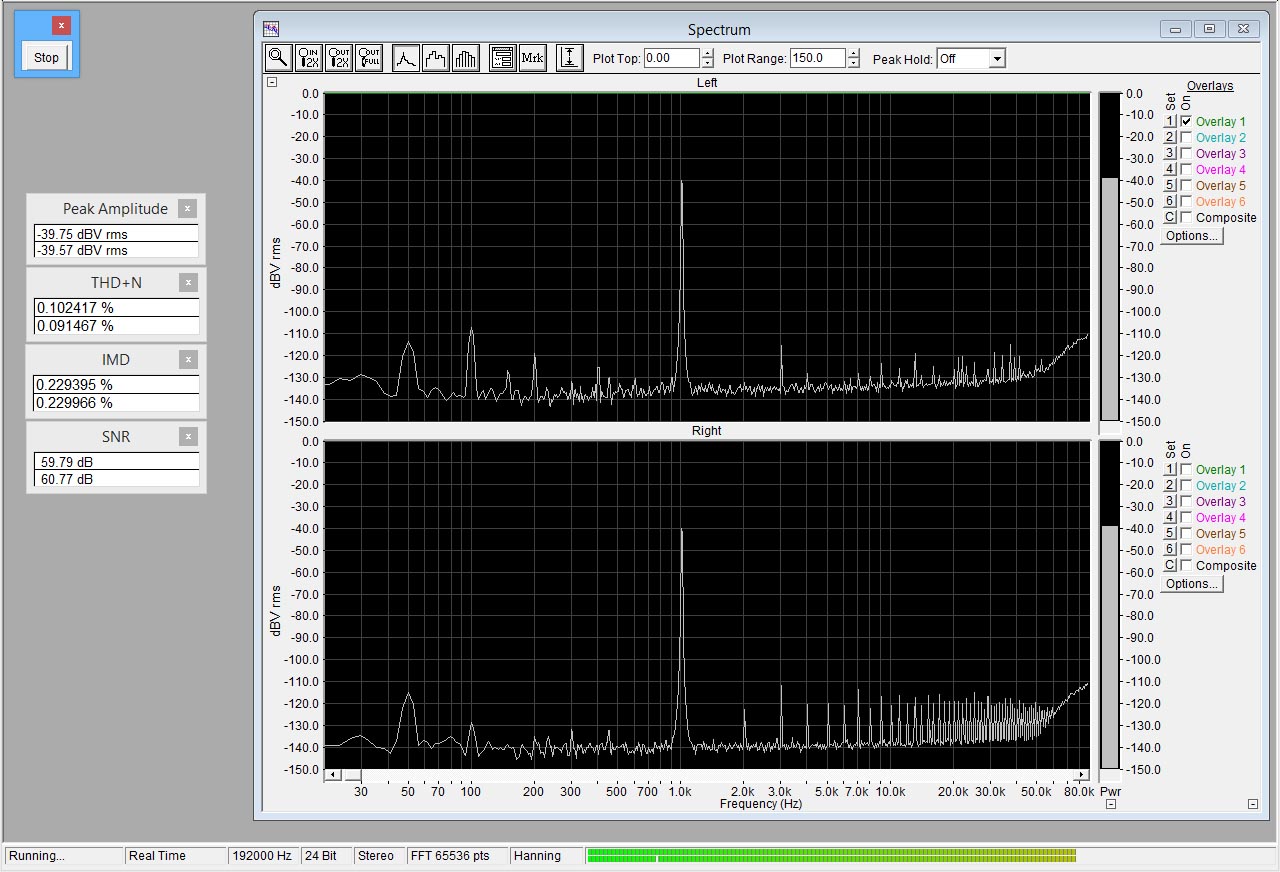Enable Overlay 6 in the Left channel
Image resolution: width=1280 pixels, height=872 pixels.
coord(1186,201)
